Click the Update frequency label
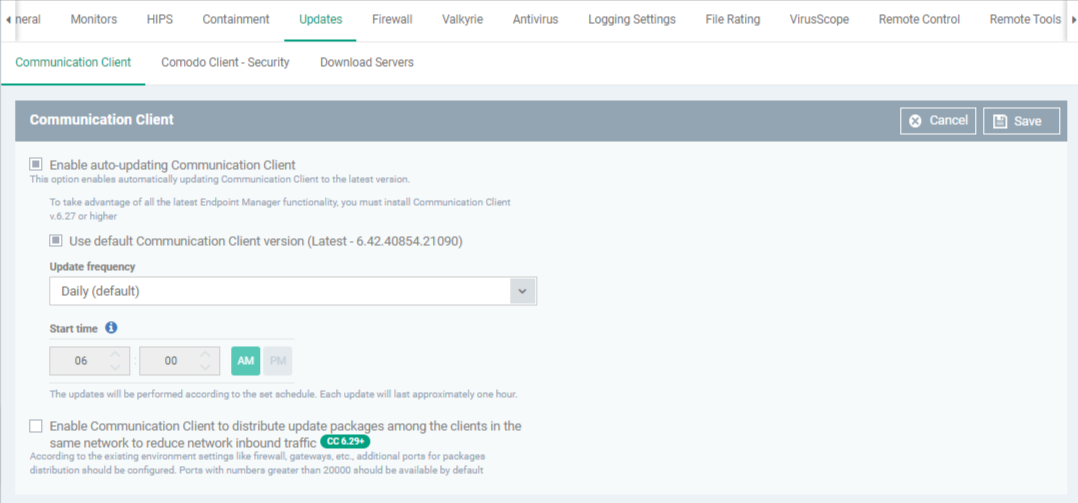Screen dimensions: 1078x503 click(x=92, y=267)
